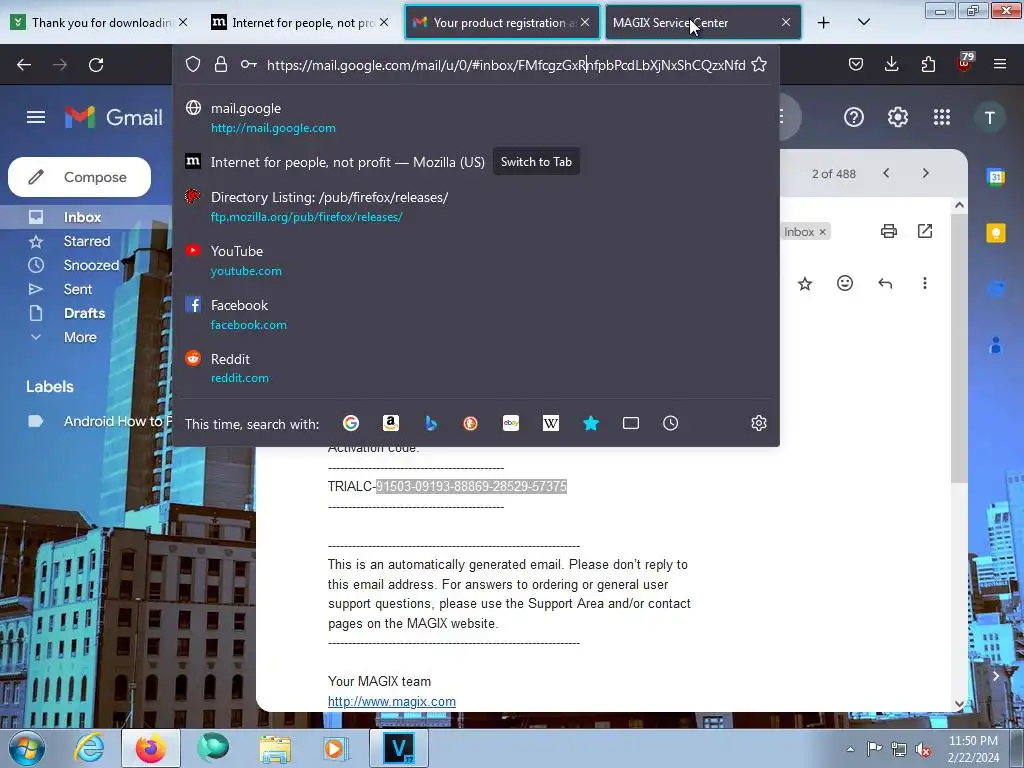The height and width of the screenshot is (768, 1024).
Task: Reply to the email
Action: [885, 283]
